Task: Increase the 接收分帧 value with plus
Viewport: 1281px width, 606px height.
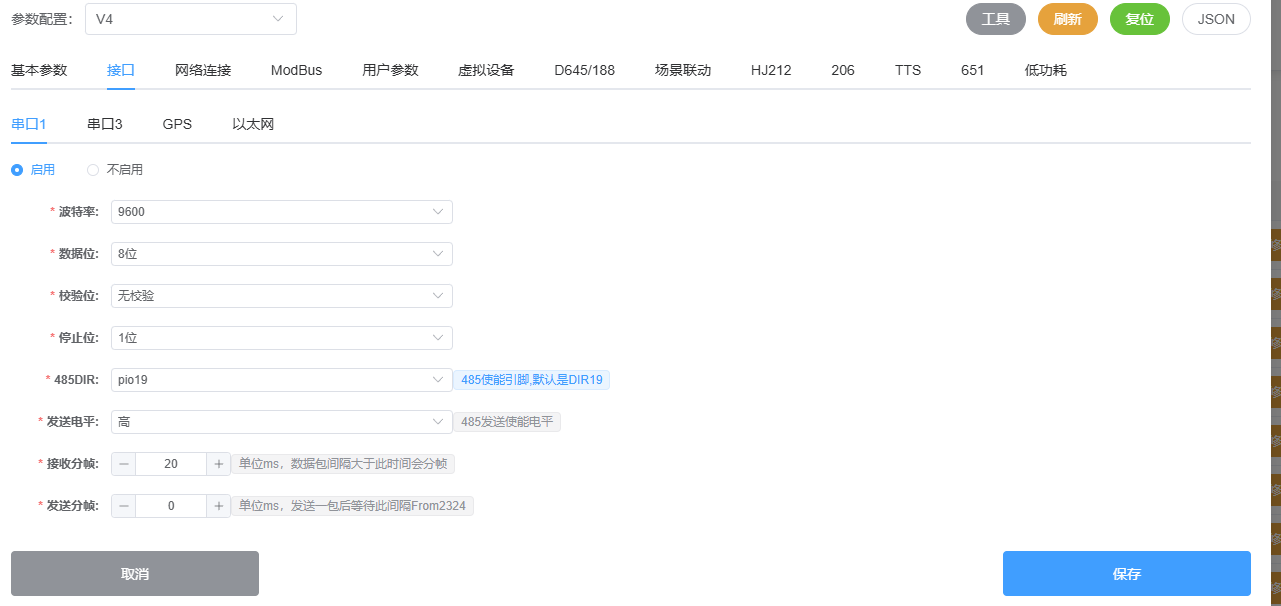Action: (x=219, y=464)
